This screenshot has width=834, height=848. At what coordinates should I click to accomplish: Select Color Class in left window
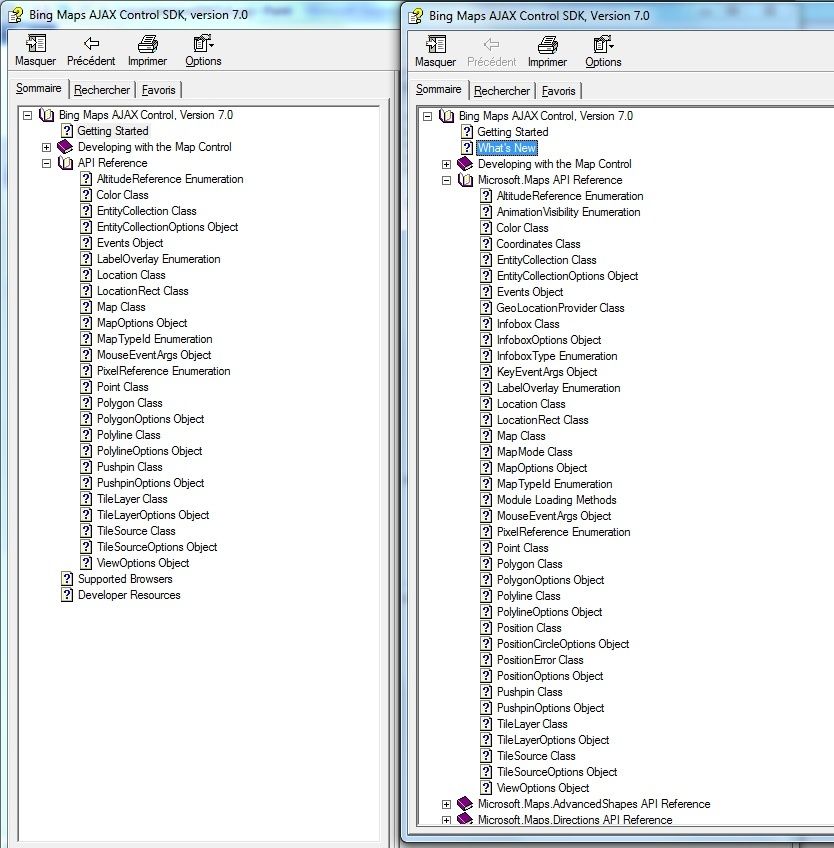pyautogui.click(x=122, y=195)
